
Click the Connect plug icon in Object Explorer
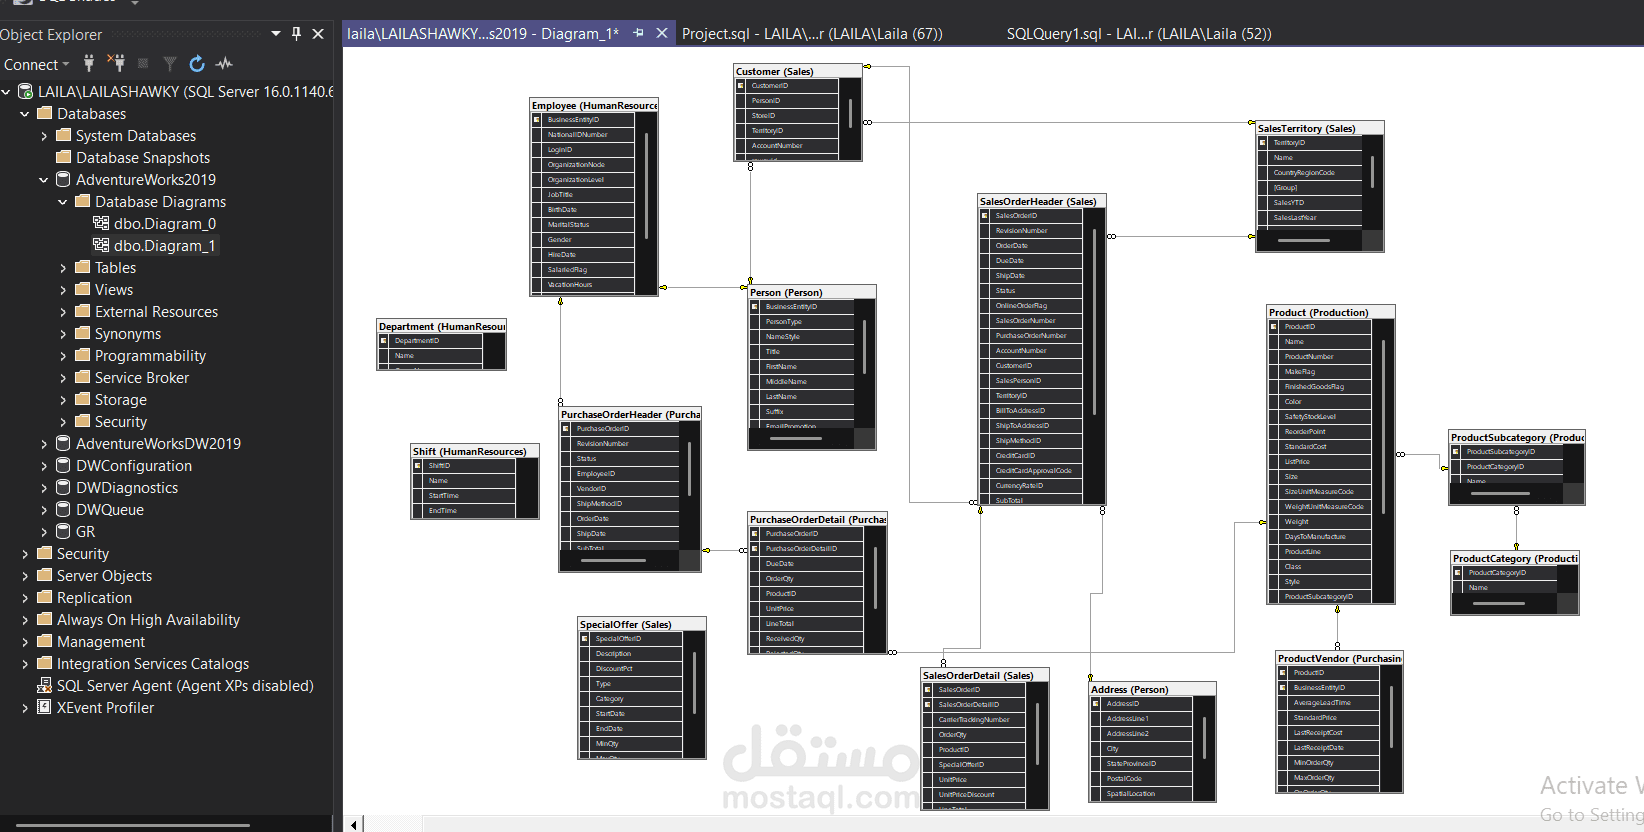click(89, 64)
